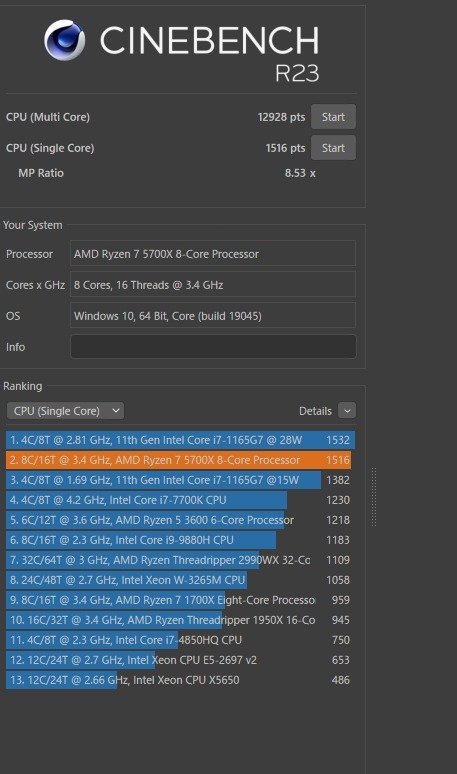The image size is (457, 774).
Task: Select the Intel Core i7-7700K ranking row
Action: [180, 500]
